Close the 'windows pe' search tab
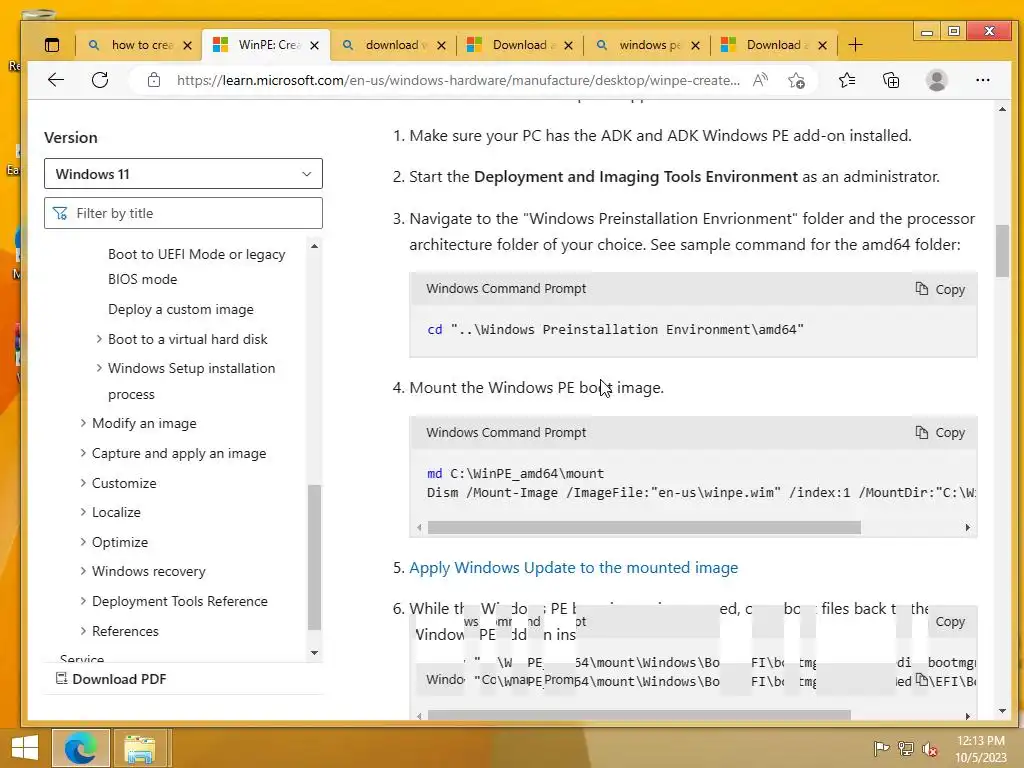Image resolution: width=1024 pixels, height=768 pixels. pyautogui.click(x=696, y=46)
